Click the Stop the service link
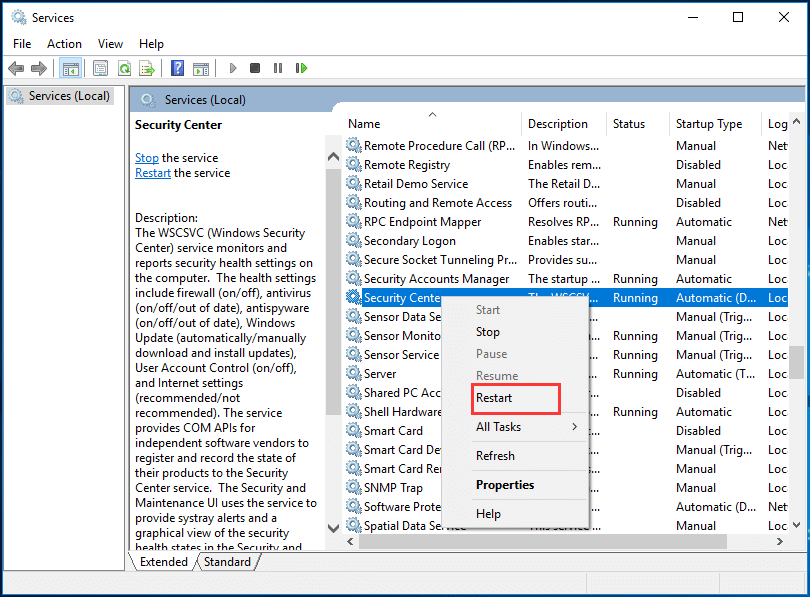 (147, 158)
